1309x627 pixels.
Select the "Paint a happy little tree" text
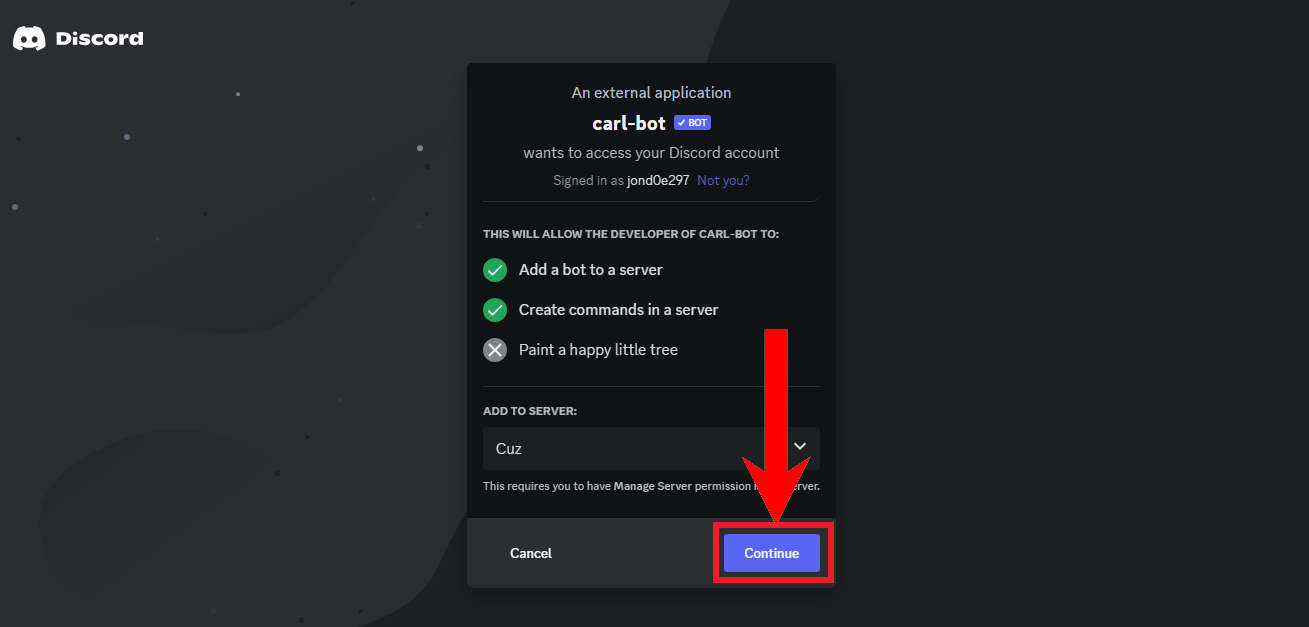[x=598, y=350]
